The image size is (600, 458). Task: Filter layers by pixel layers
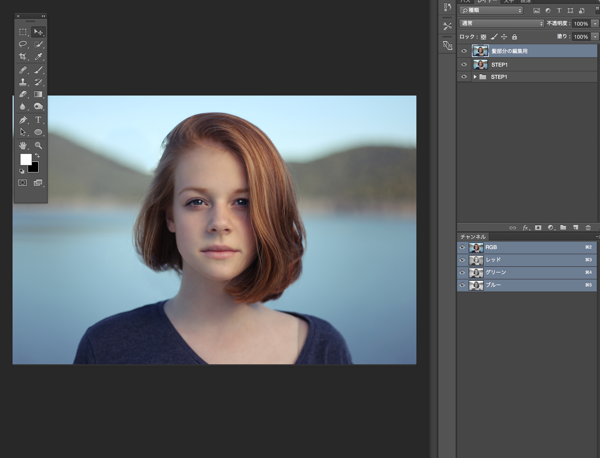pyautogui.click(x=536, y=11)
